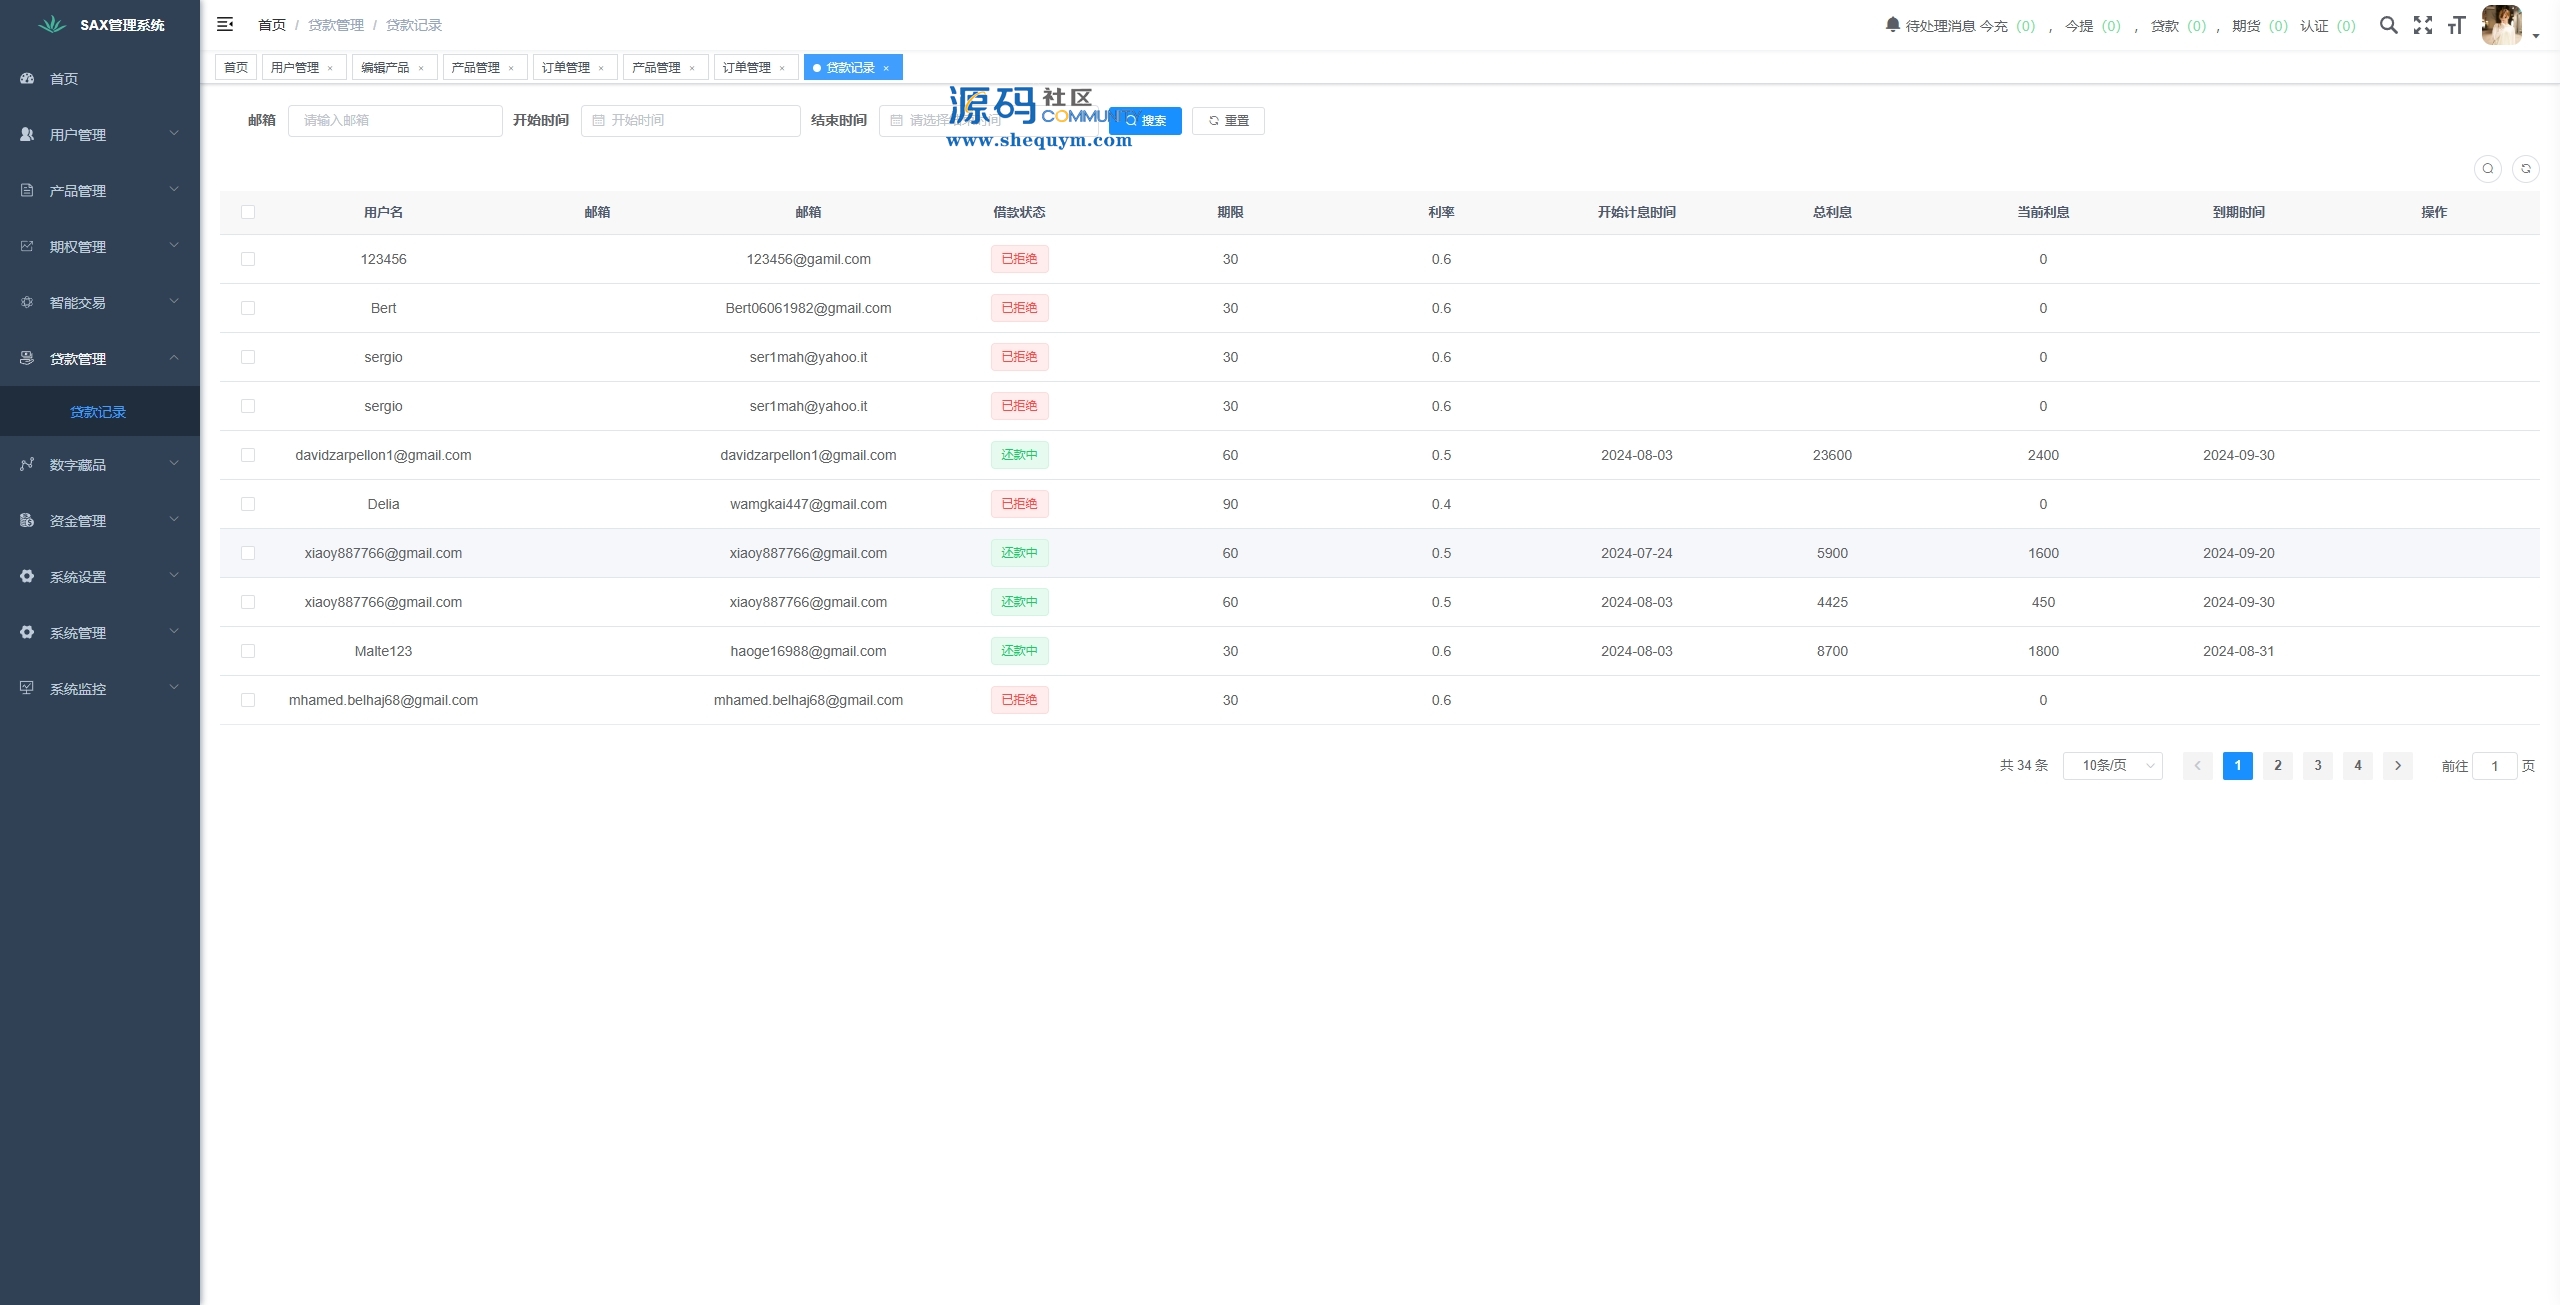Click the 重置 reset button
2560x1305 pixels.
[x=1228, y=121]
